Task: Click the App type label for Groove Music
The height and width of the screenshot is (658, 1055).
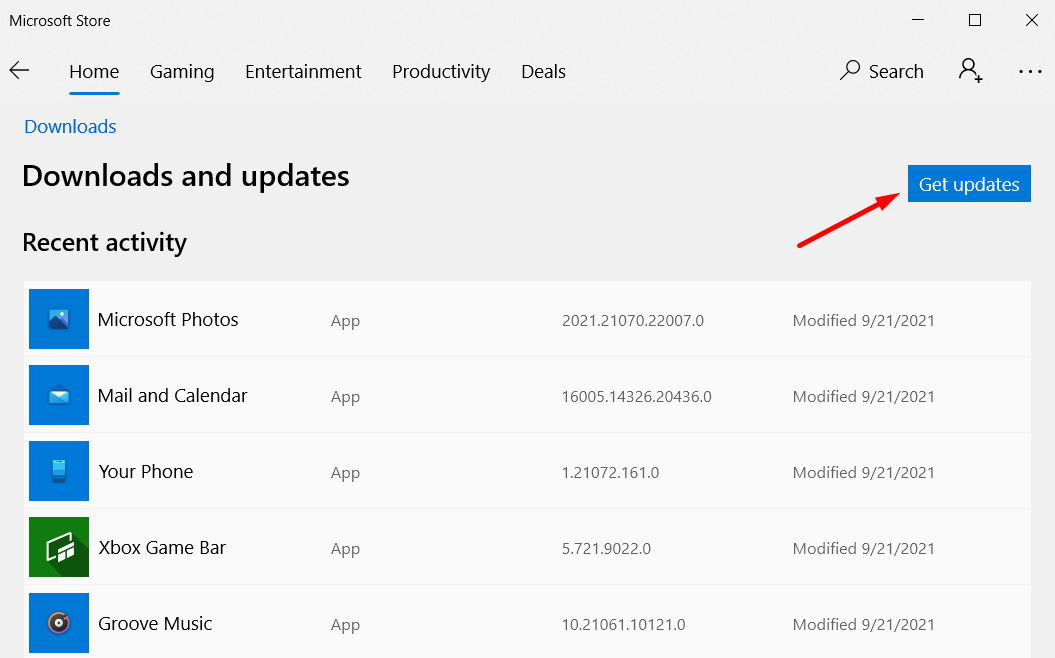Action: 345,626
